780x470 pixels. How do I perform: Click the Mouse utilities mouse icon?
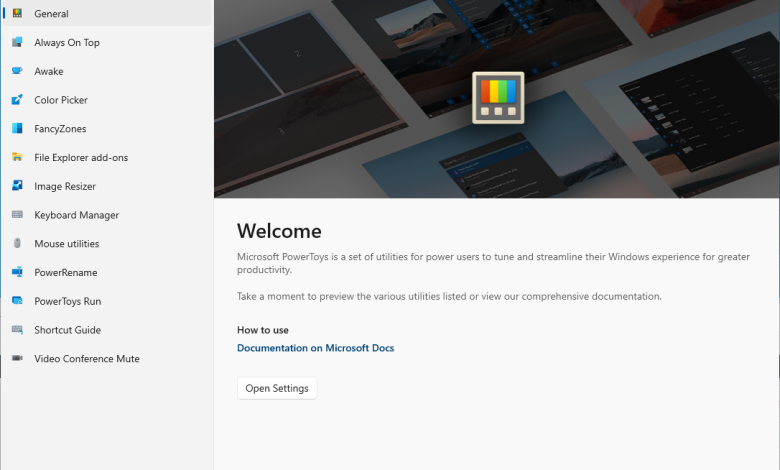coord(17,244)
